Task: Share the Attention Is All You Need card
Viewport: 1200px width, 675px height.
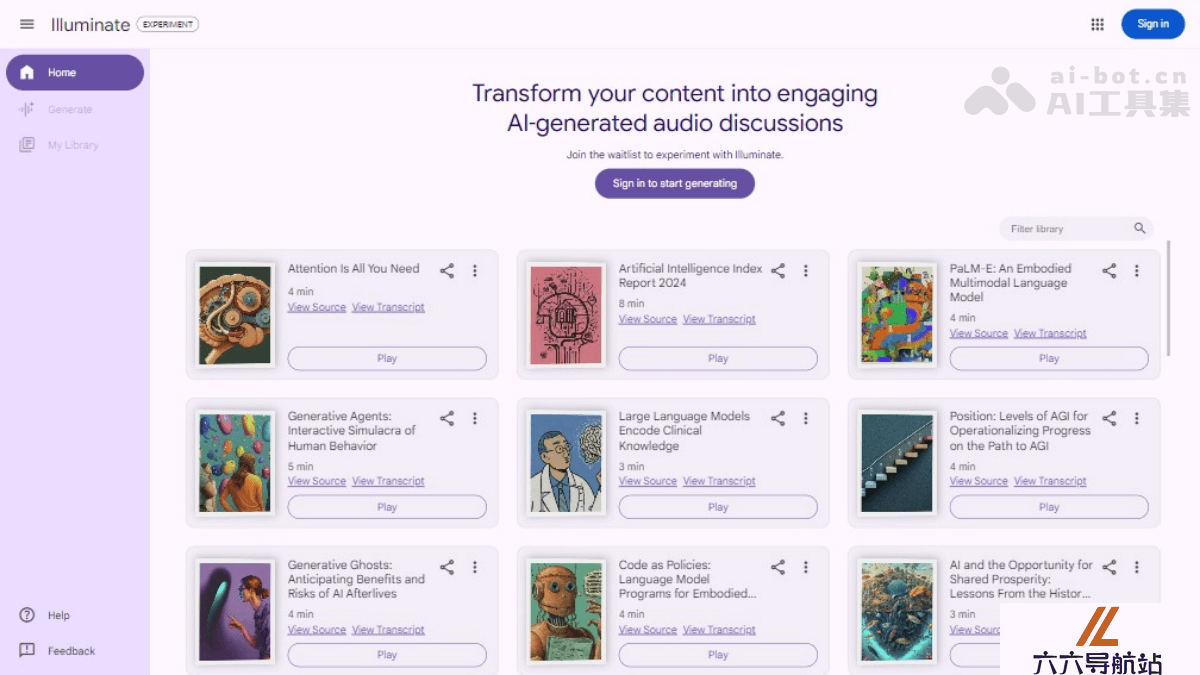Action: tap(447, 270)
